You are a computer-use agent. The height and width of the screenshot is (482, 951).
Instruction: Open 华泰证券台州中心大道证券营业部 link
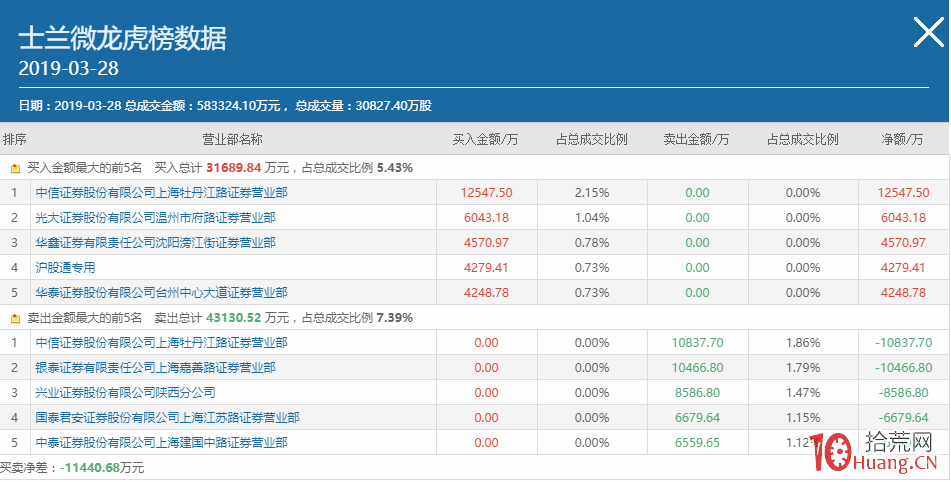(x=161, y=293)
